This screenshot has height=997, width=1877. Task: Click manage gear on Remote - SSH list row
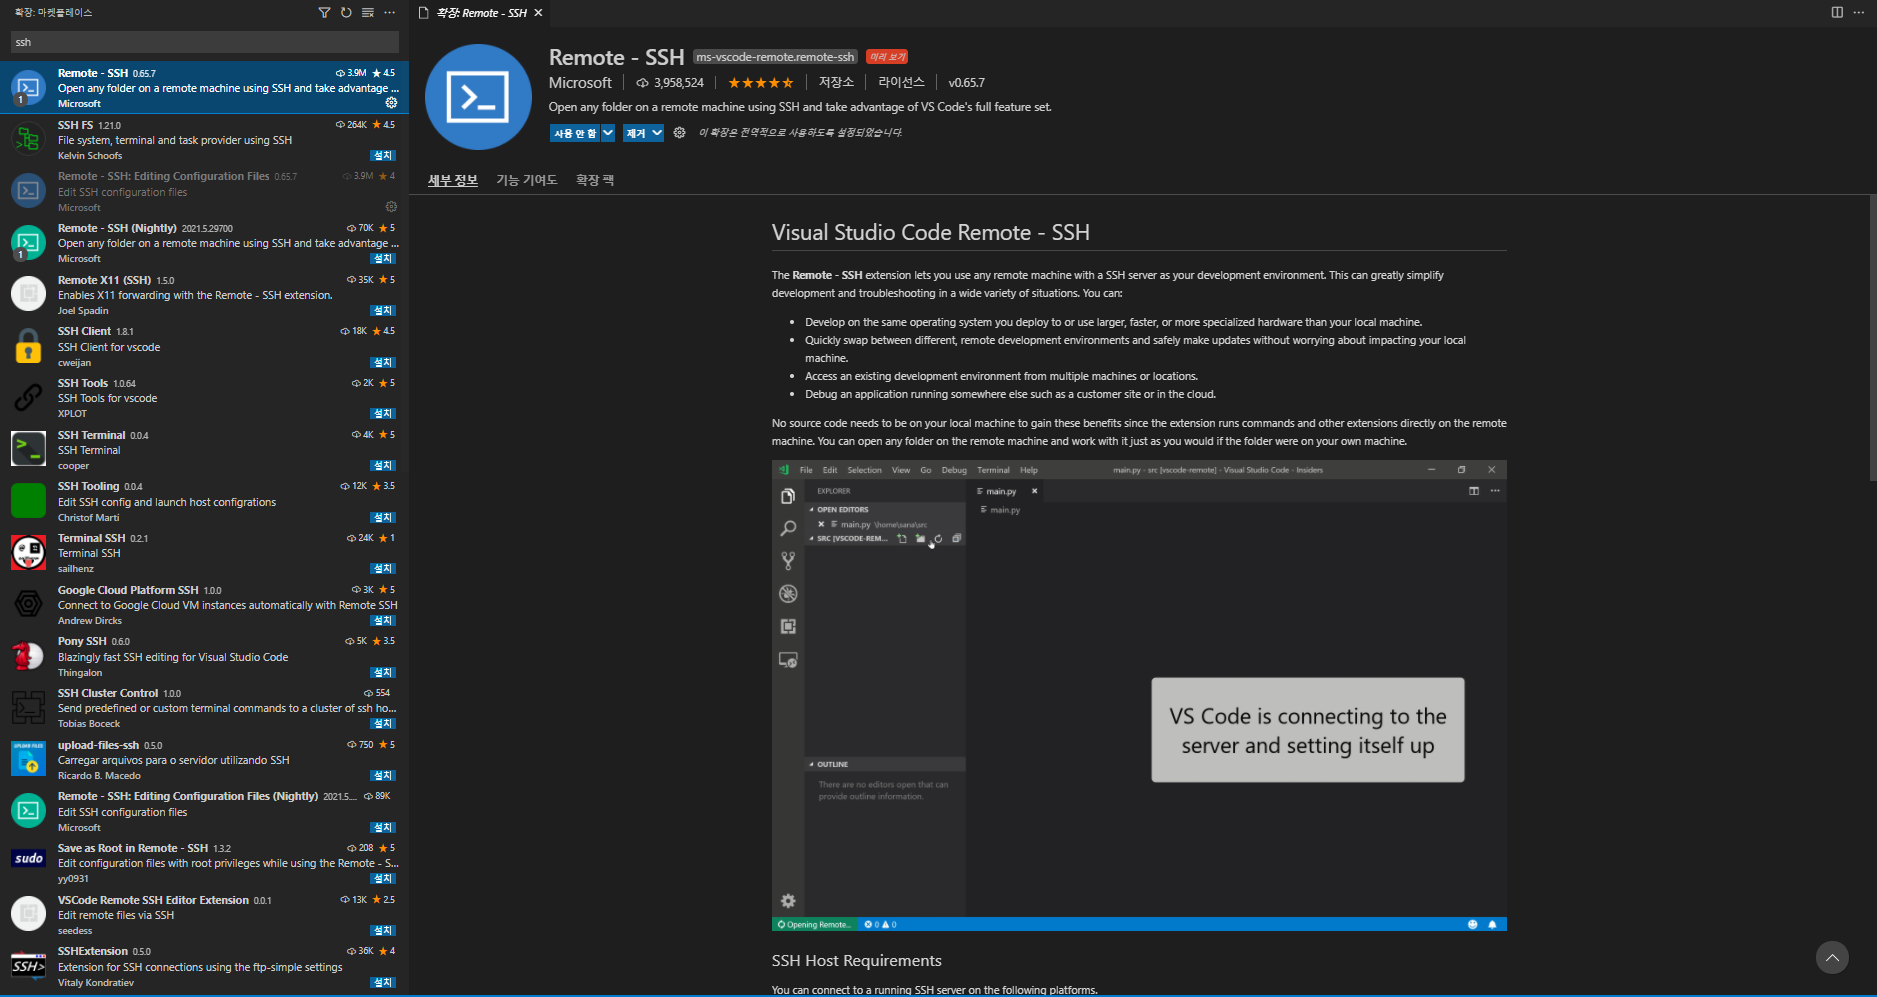[x=391, y=103]
